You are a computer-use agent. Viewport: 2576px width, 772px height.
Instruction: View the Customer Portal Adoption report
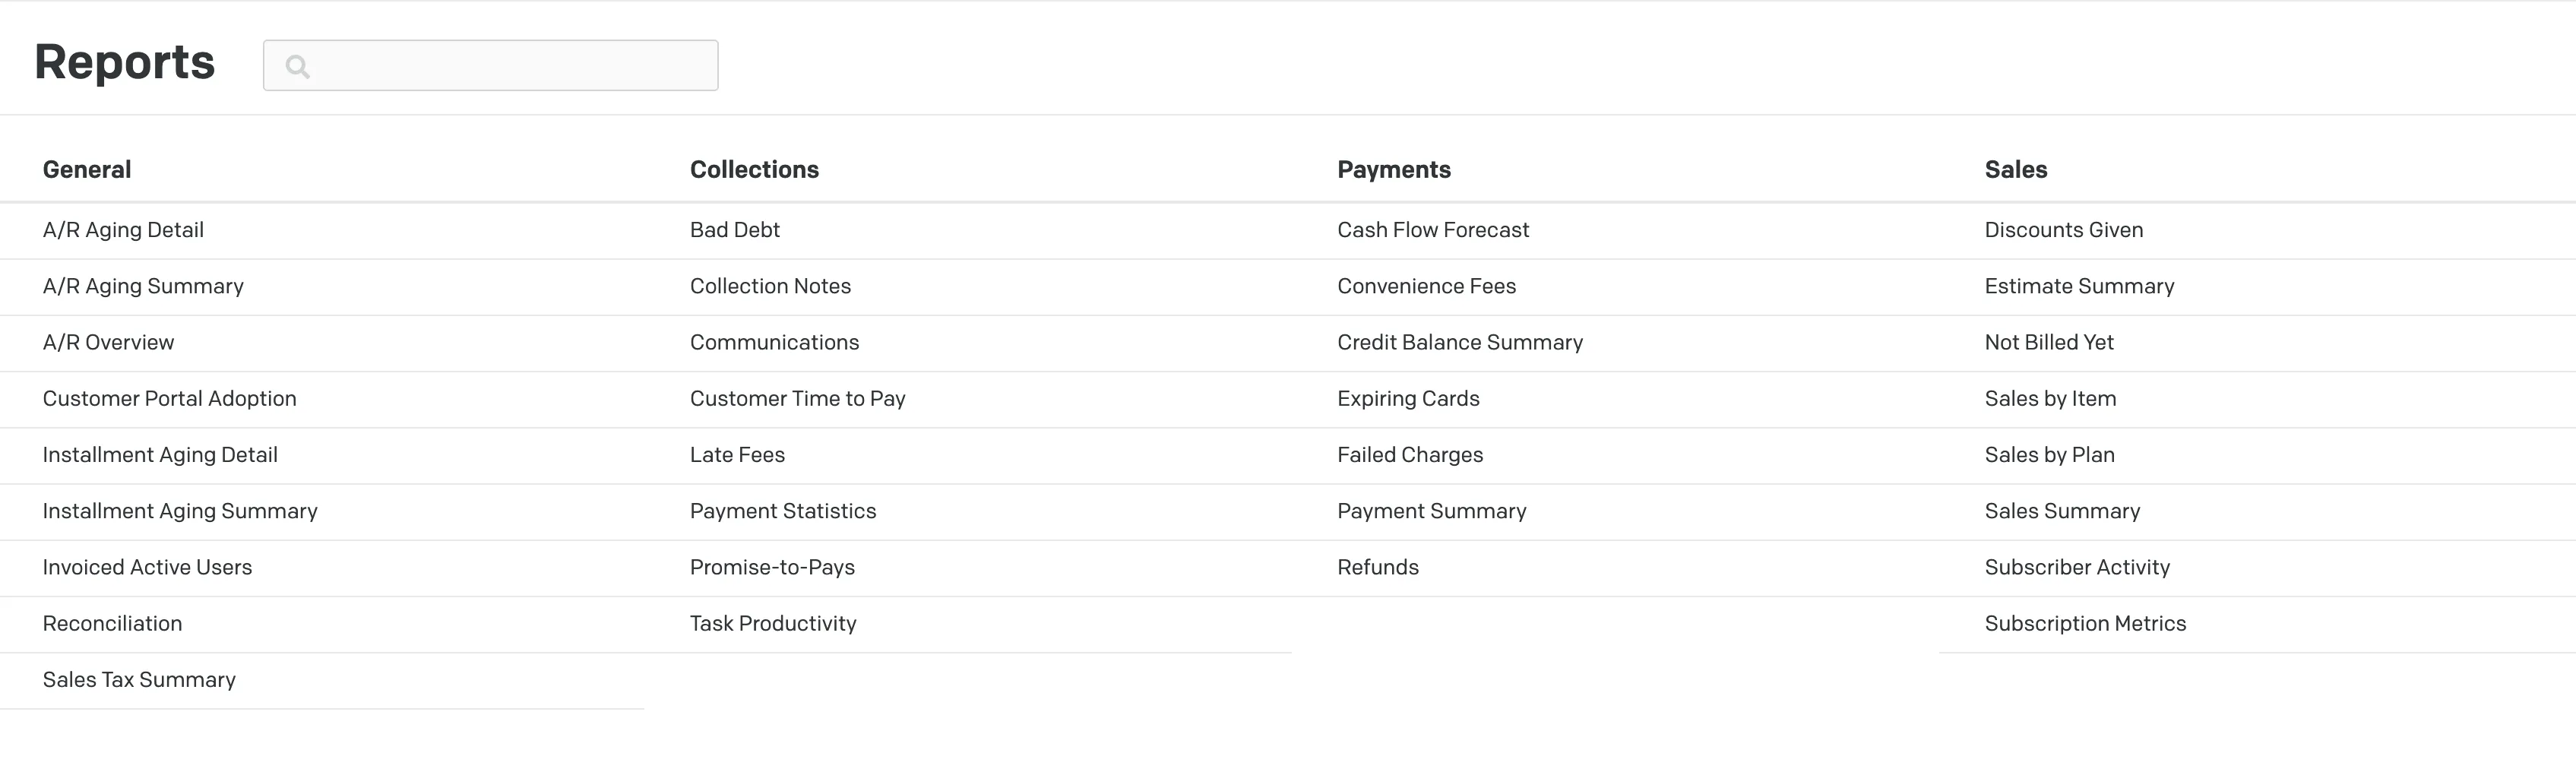169,398
